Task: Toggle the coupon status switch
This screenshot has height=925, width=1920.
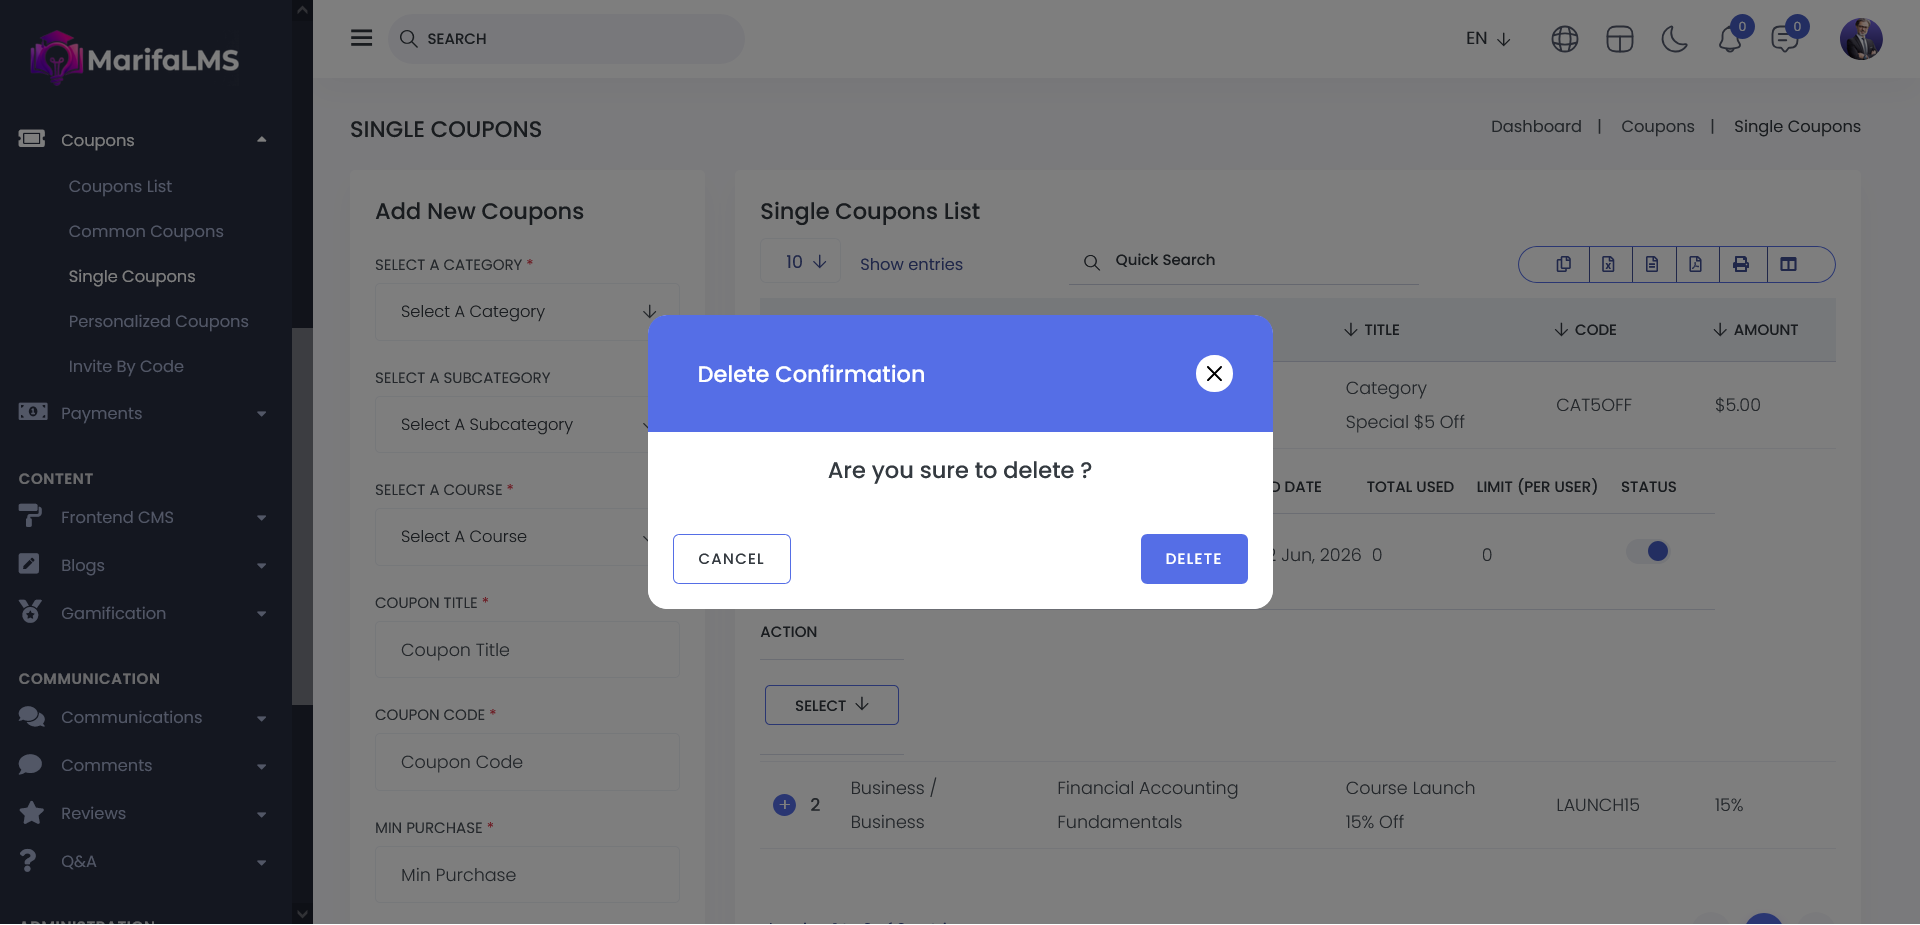Action: [1648, 552]
